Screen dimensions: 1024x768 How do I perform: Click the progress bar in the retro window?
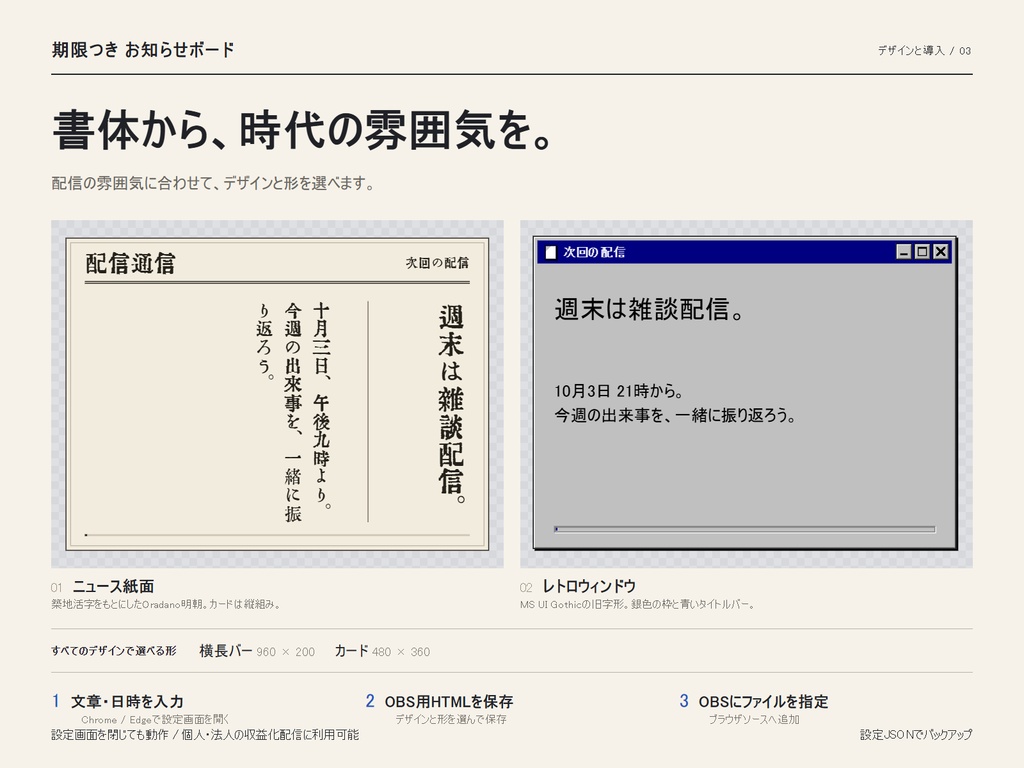coord(744,529)
